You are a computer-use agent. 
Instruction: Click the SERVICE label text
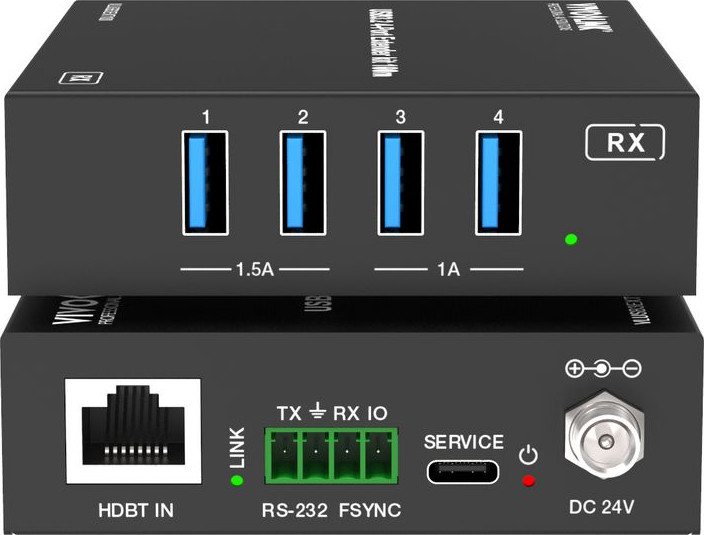[464, 441]
